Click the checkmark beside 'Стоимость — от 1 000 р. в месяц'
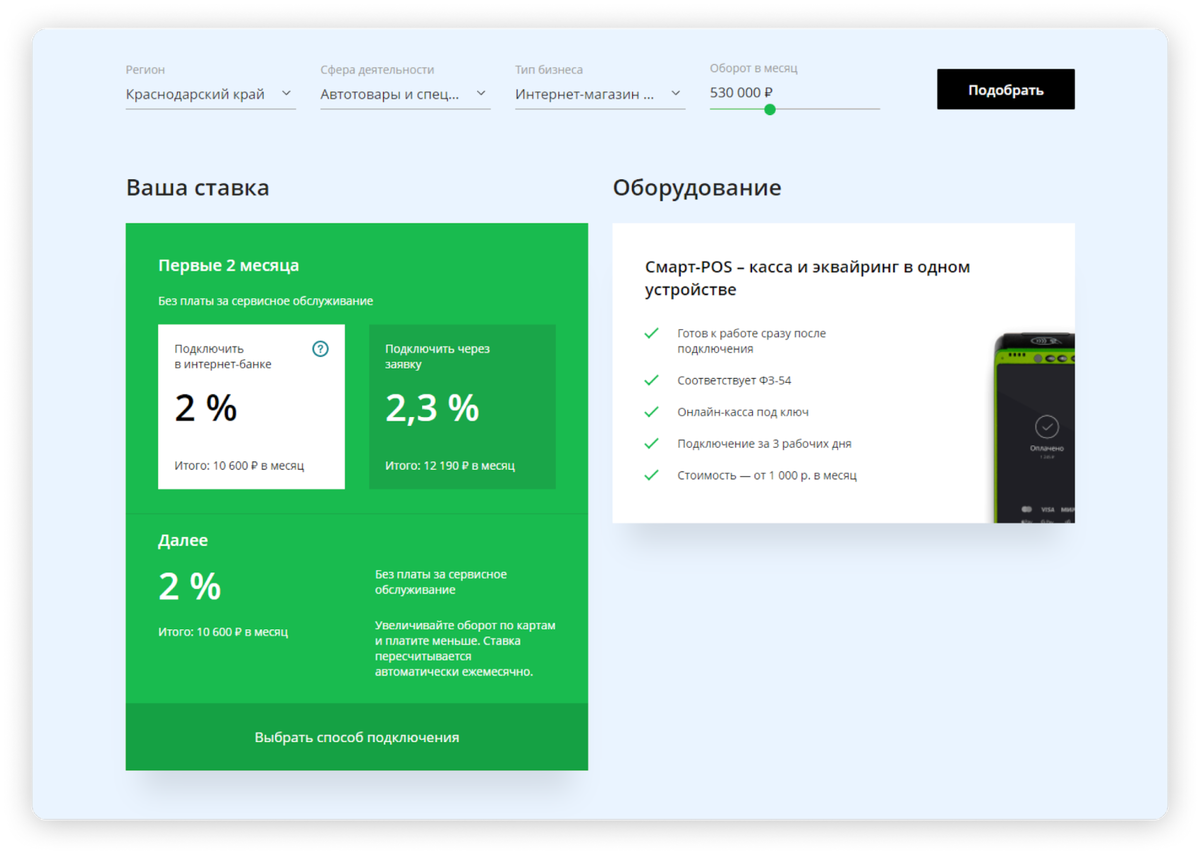The image size is (1200, 855). [651, 475]
